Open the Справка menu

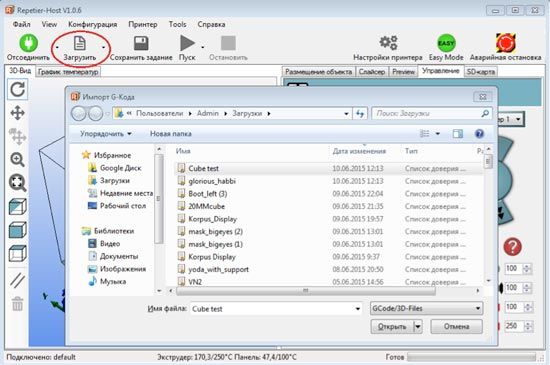pos(211,24)
